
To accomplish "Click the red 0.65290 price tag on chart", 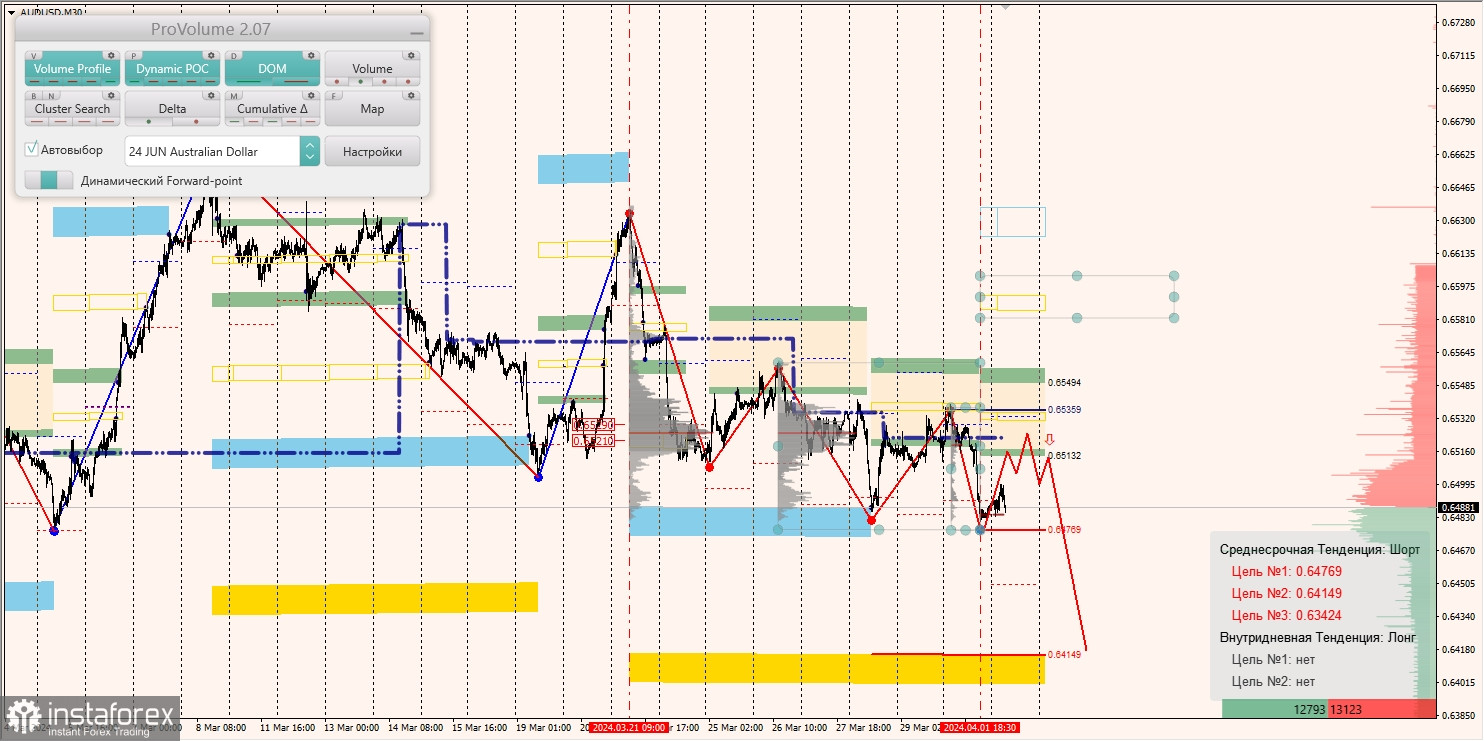I will 592,424.
